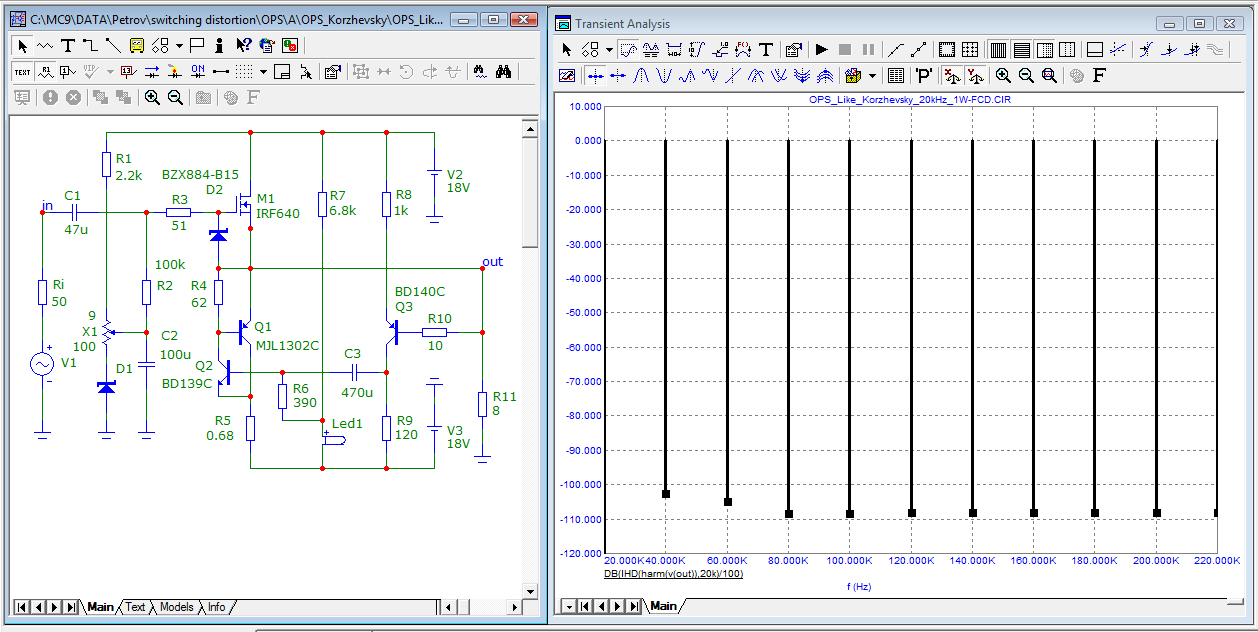This screenshot has width=1258, height=632.
Task: Open shapes dropdown arrow in Transient Analysis toolbar
Action: pos(609,49)
